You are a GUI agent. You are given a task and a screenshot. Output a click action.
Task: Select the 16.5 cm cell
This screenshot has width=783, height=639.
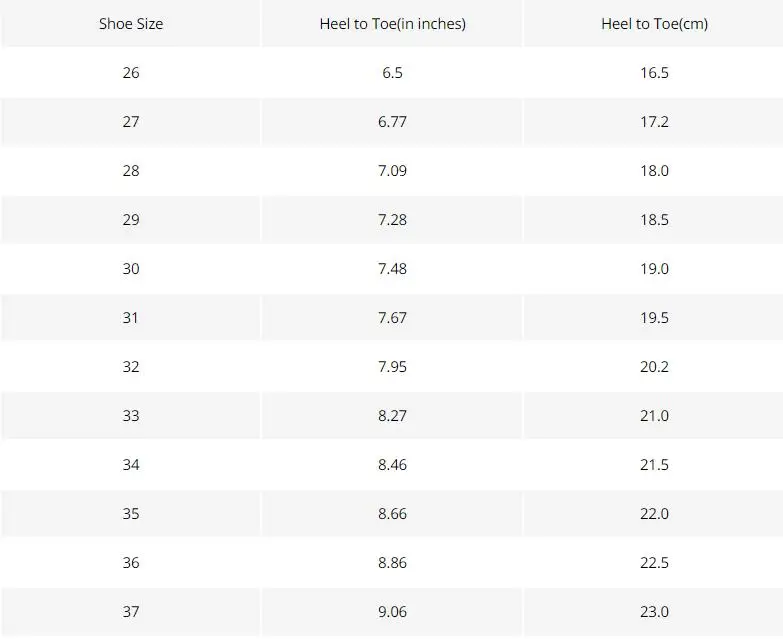click(654, 72)
